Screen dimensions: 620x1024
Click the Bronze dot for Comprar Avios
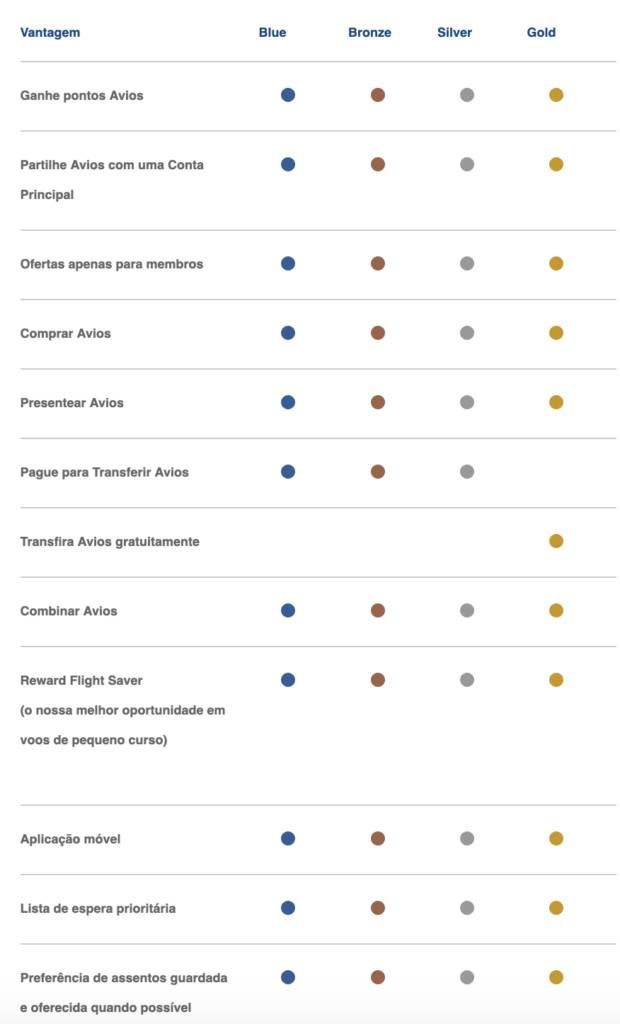(x=378, y=333)
